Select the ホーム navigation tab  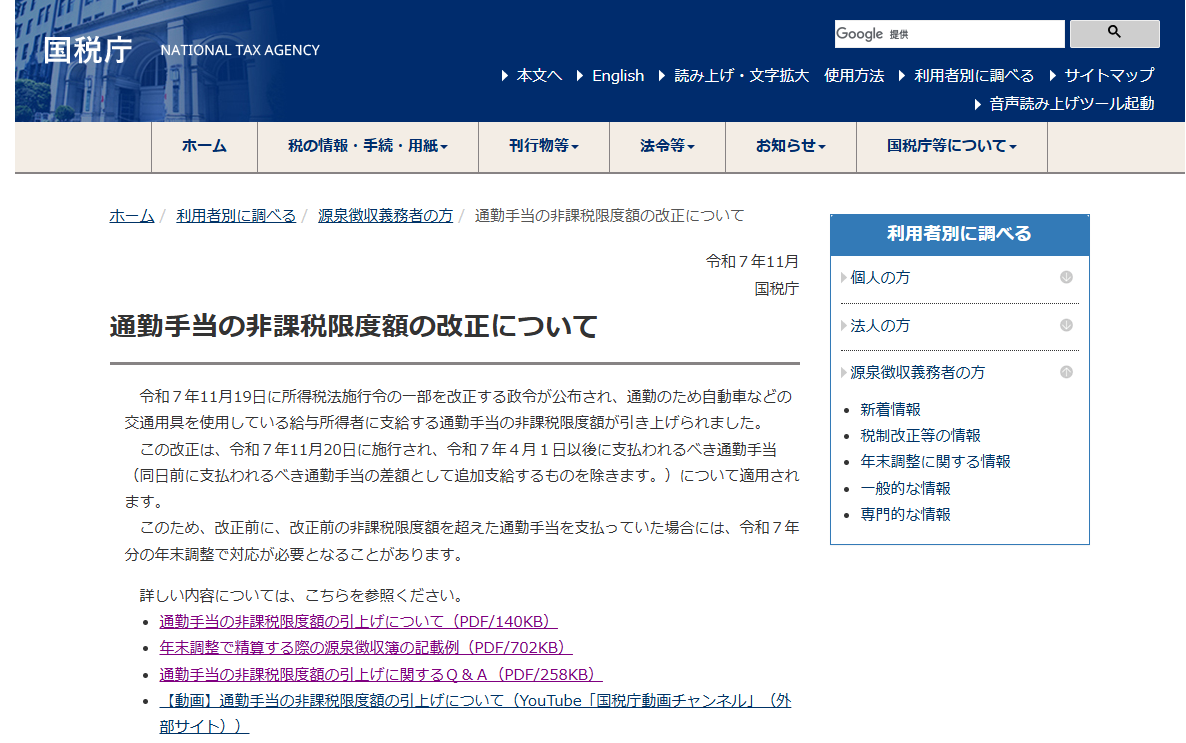(x=204, y=146)
